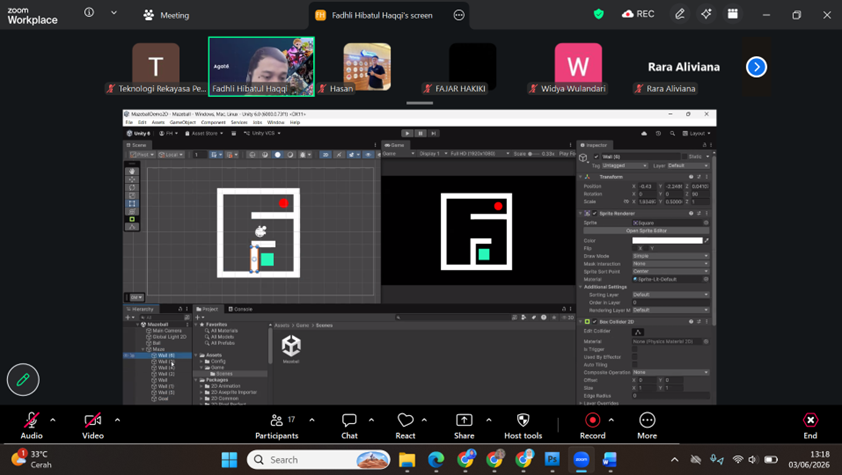Screen dimensions: 842x475
Task: Toggle Sprite Renderer enabled checkbox
Action: click(x=594, y=214)
